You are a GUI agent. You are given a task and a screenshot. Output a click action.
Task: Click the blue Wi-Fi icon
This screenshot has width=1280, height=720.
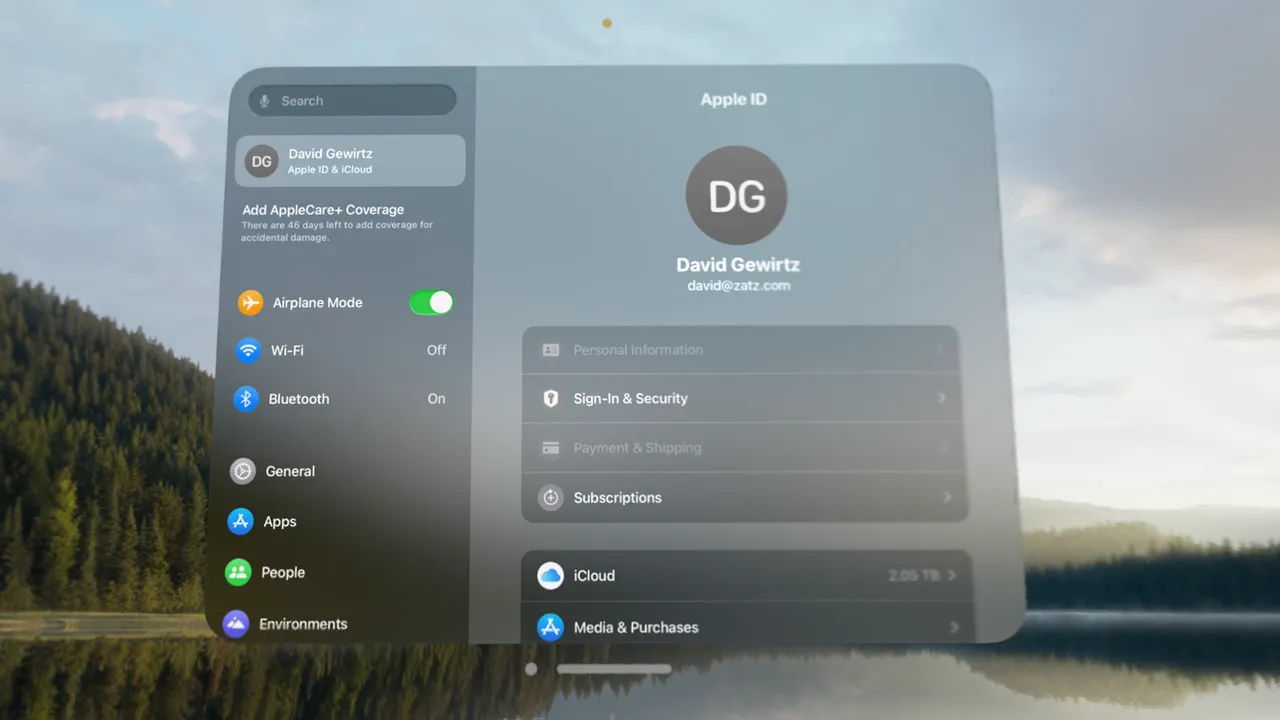248,351
